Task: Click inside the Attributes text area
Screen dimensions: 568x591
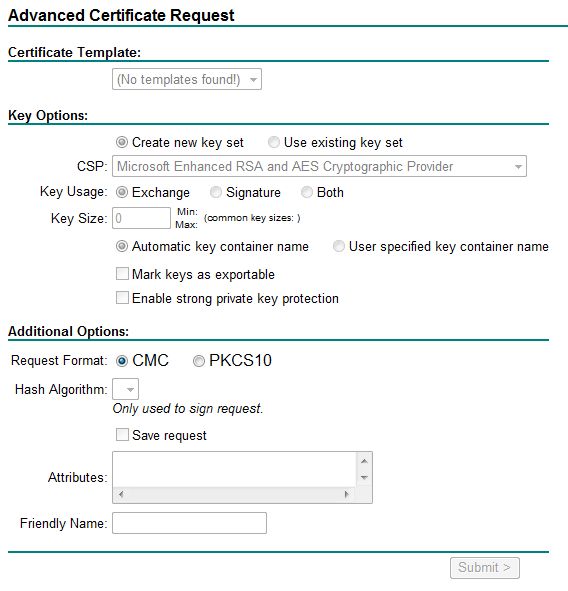Action: pyautogui.click(x=234, y=469)
